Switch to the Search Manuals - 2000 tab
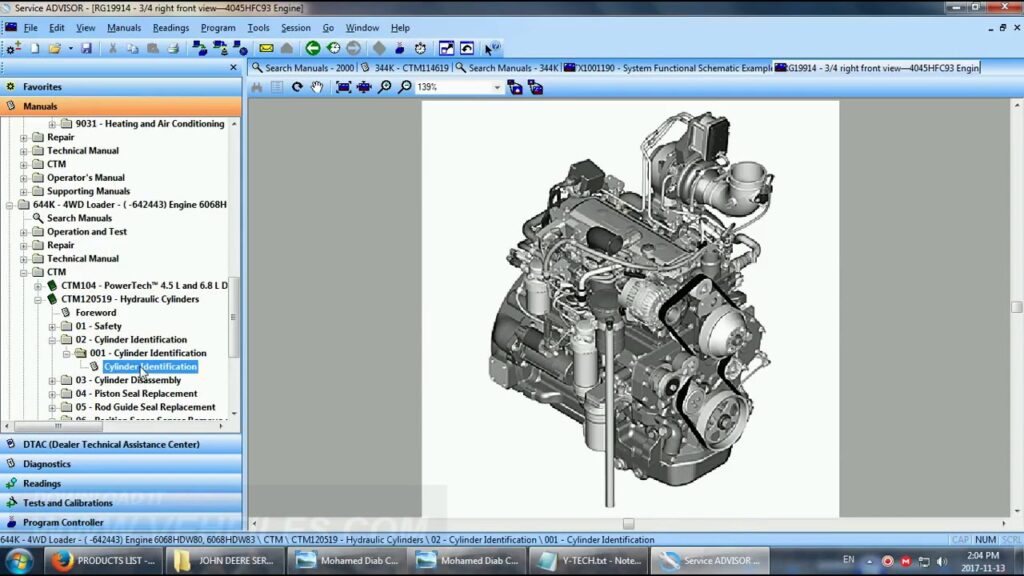This screenshot has width=1024, height=576. point(303,67)
